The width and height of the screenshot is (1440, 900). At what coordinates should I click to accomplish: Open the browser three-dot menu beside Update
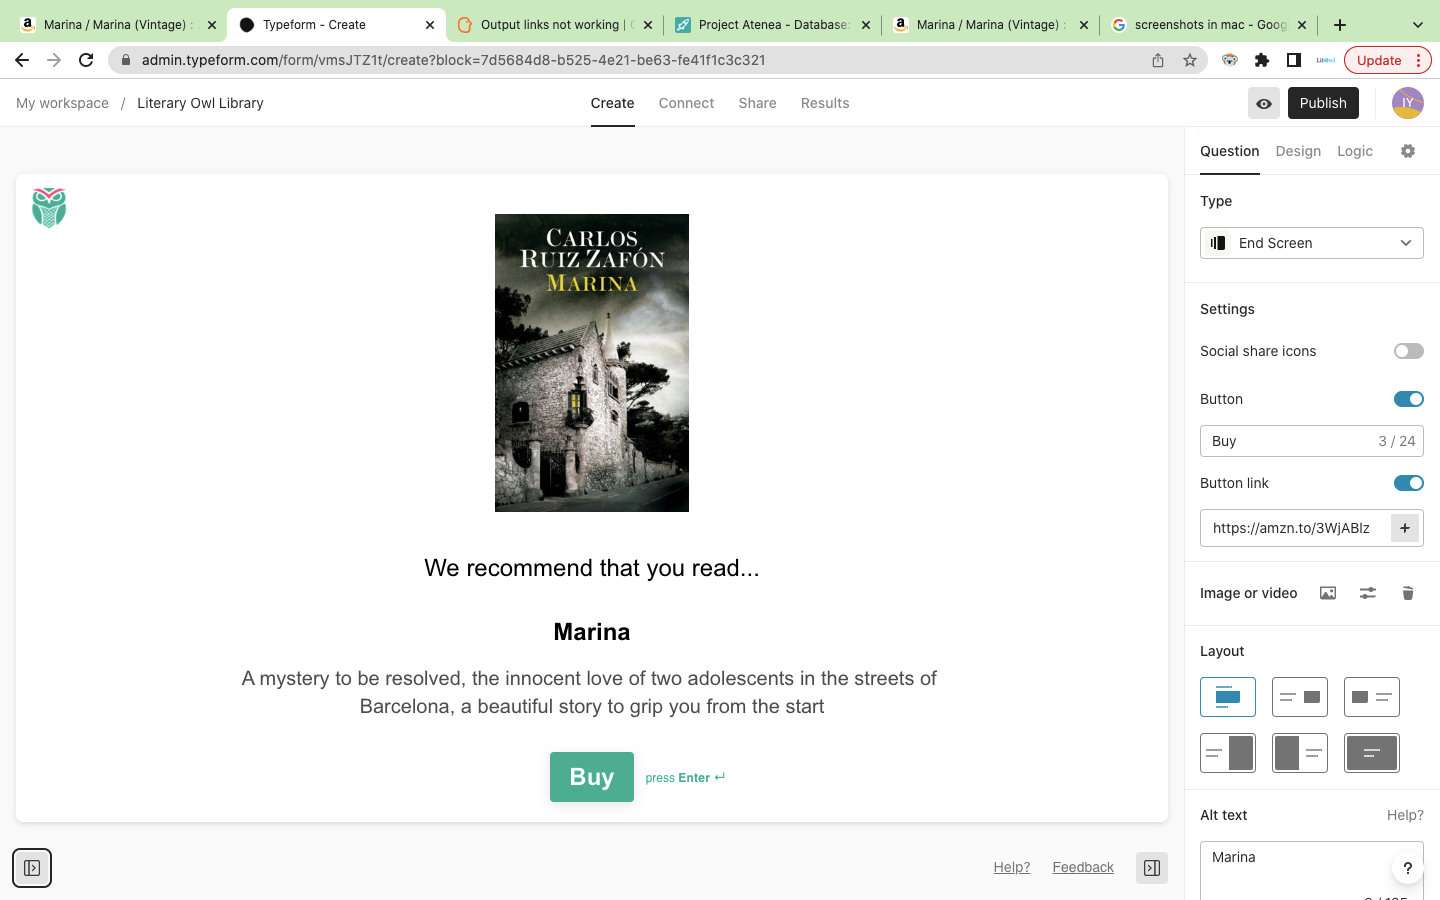1418,60
